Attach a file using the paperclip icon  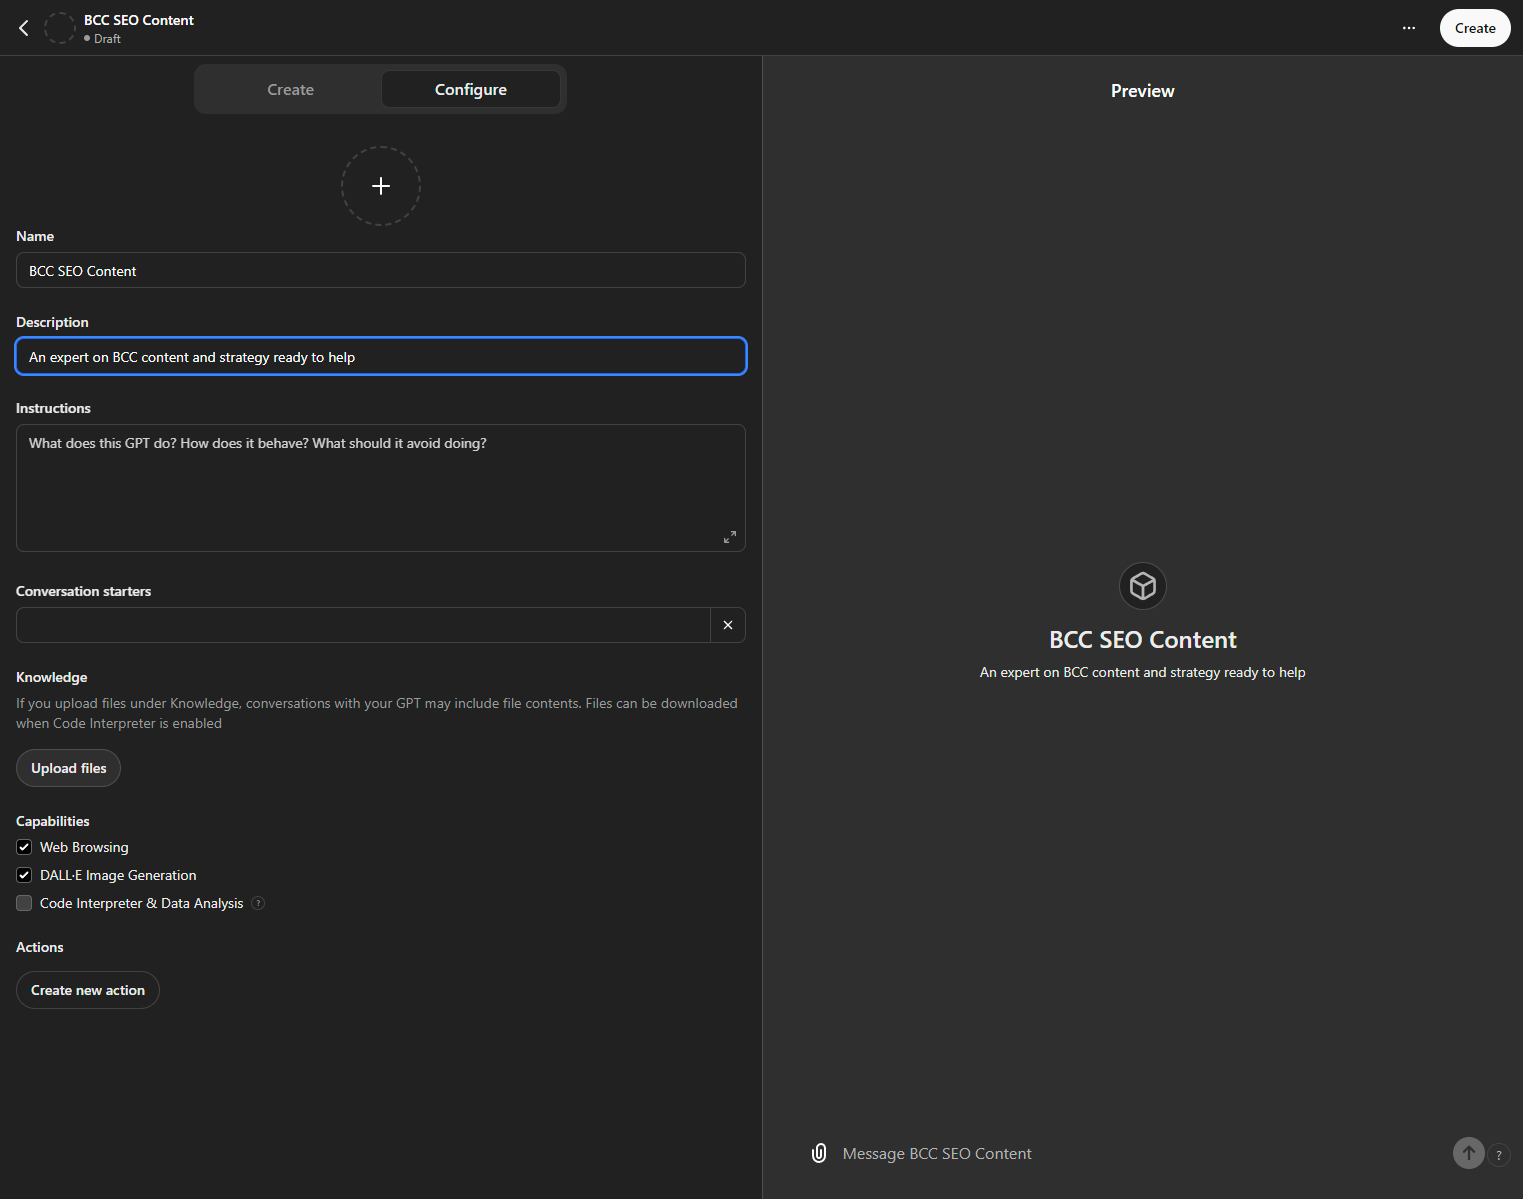click(x=819, y=1153)
